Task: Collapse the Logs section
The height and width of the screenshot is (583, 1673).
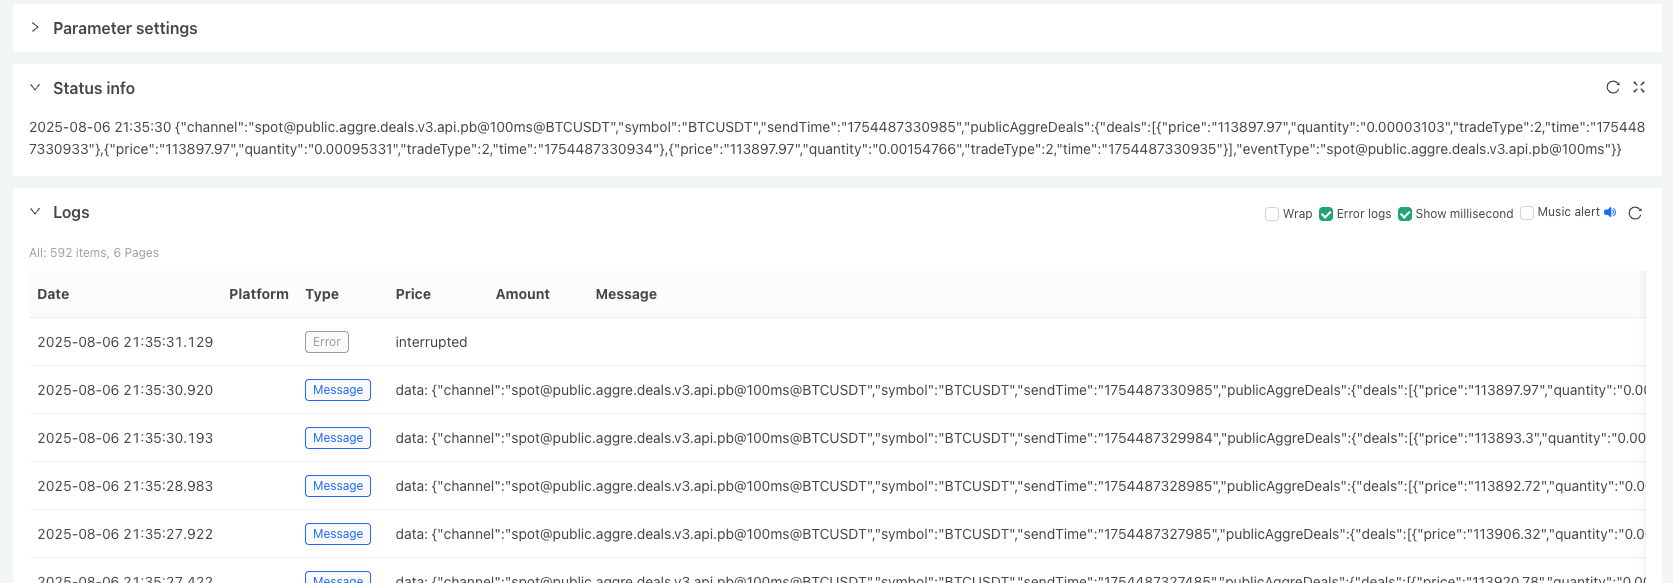Action: [35, 212]
